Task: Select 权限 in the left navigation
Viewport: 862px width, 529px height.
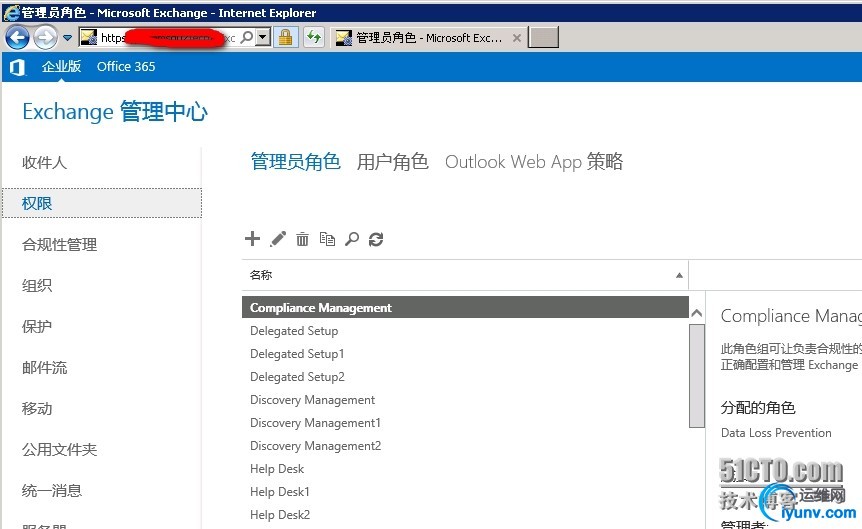Action: click(x=102, y=203)
